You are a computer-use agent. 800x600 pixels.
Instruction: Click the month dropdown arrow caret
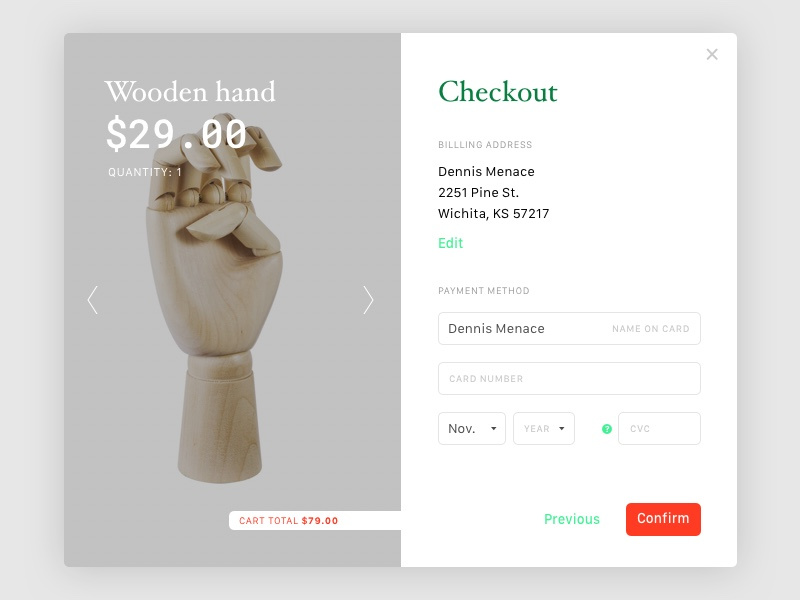(493, 429)
